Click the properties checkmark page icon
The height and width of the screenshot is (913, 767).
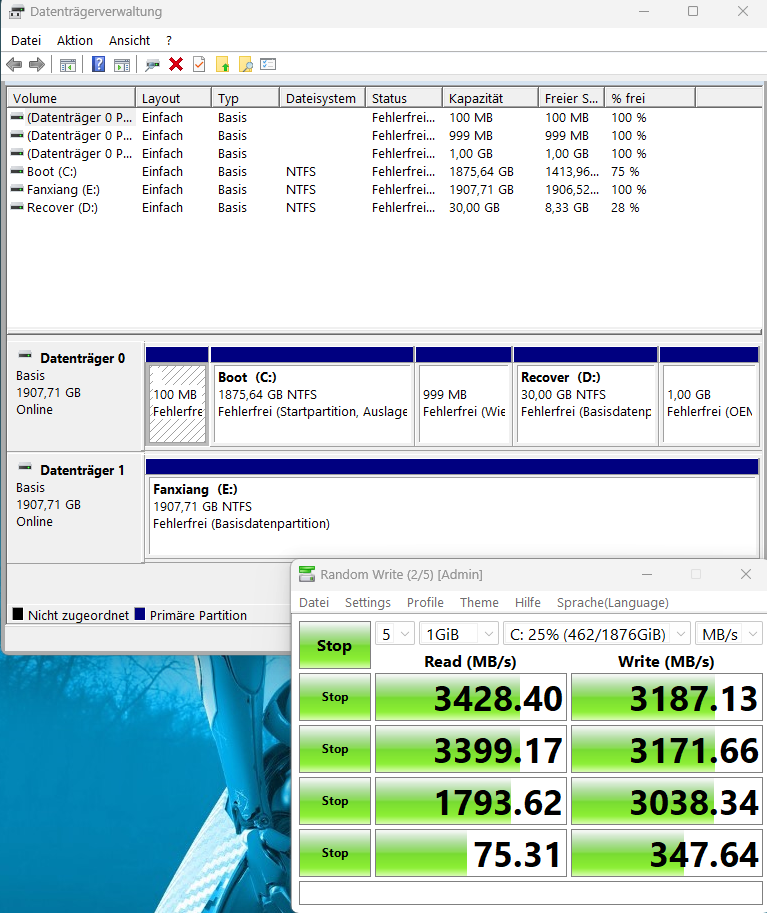pos(199,65)
